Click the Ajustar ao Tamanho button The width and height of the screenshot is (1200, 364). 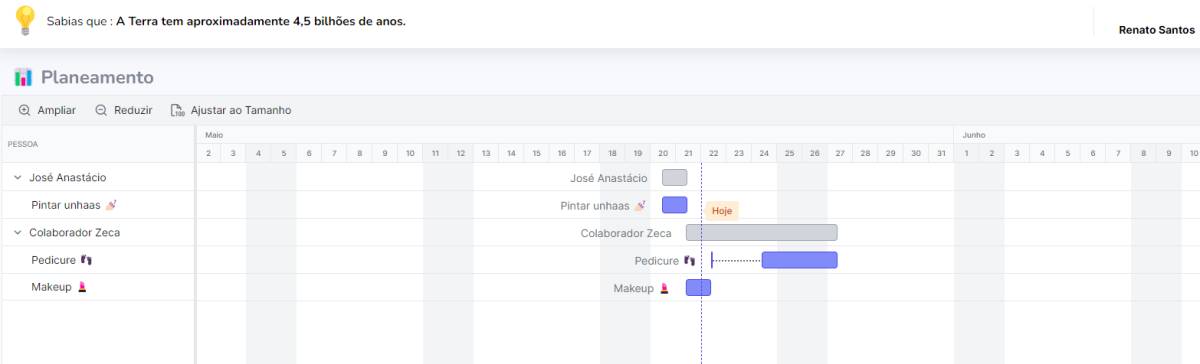pyautogui.click(x=231, y=110)
